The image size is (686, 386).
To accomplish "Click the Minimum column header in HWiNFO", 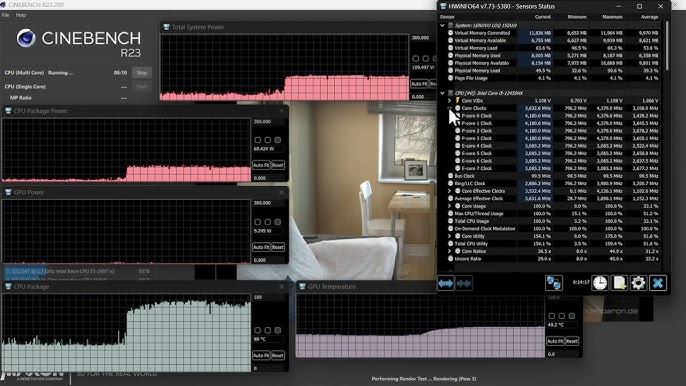I will (x=577, y=17).
